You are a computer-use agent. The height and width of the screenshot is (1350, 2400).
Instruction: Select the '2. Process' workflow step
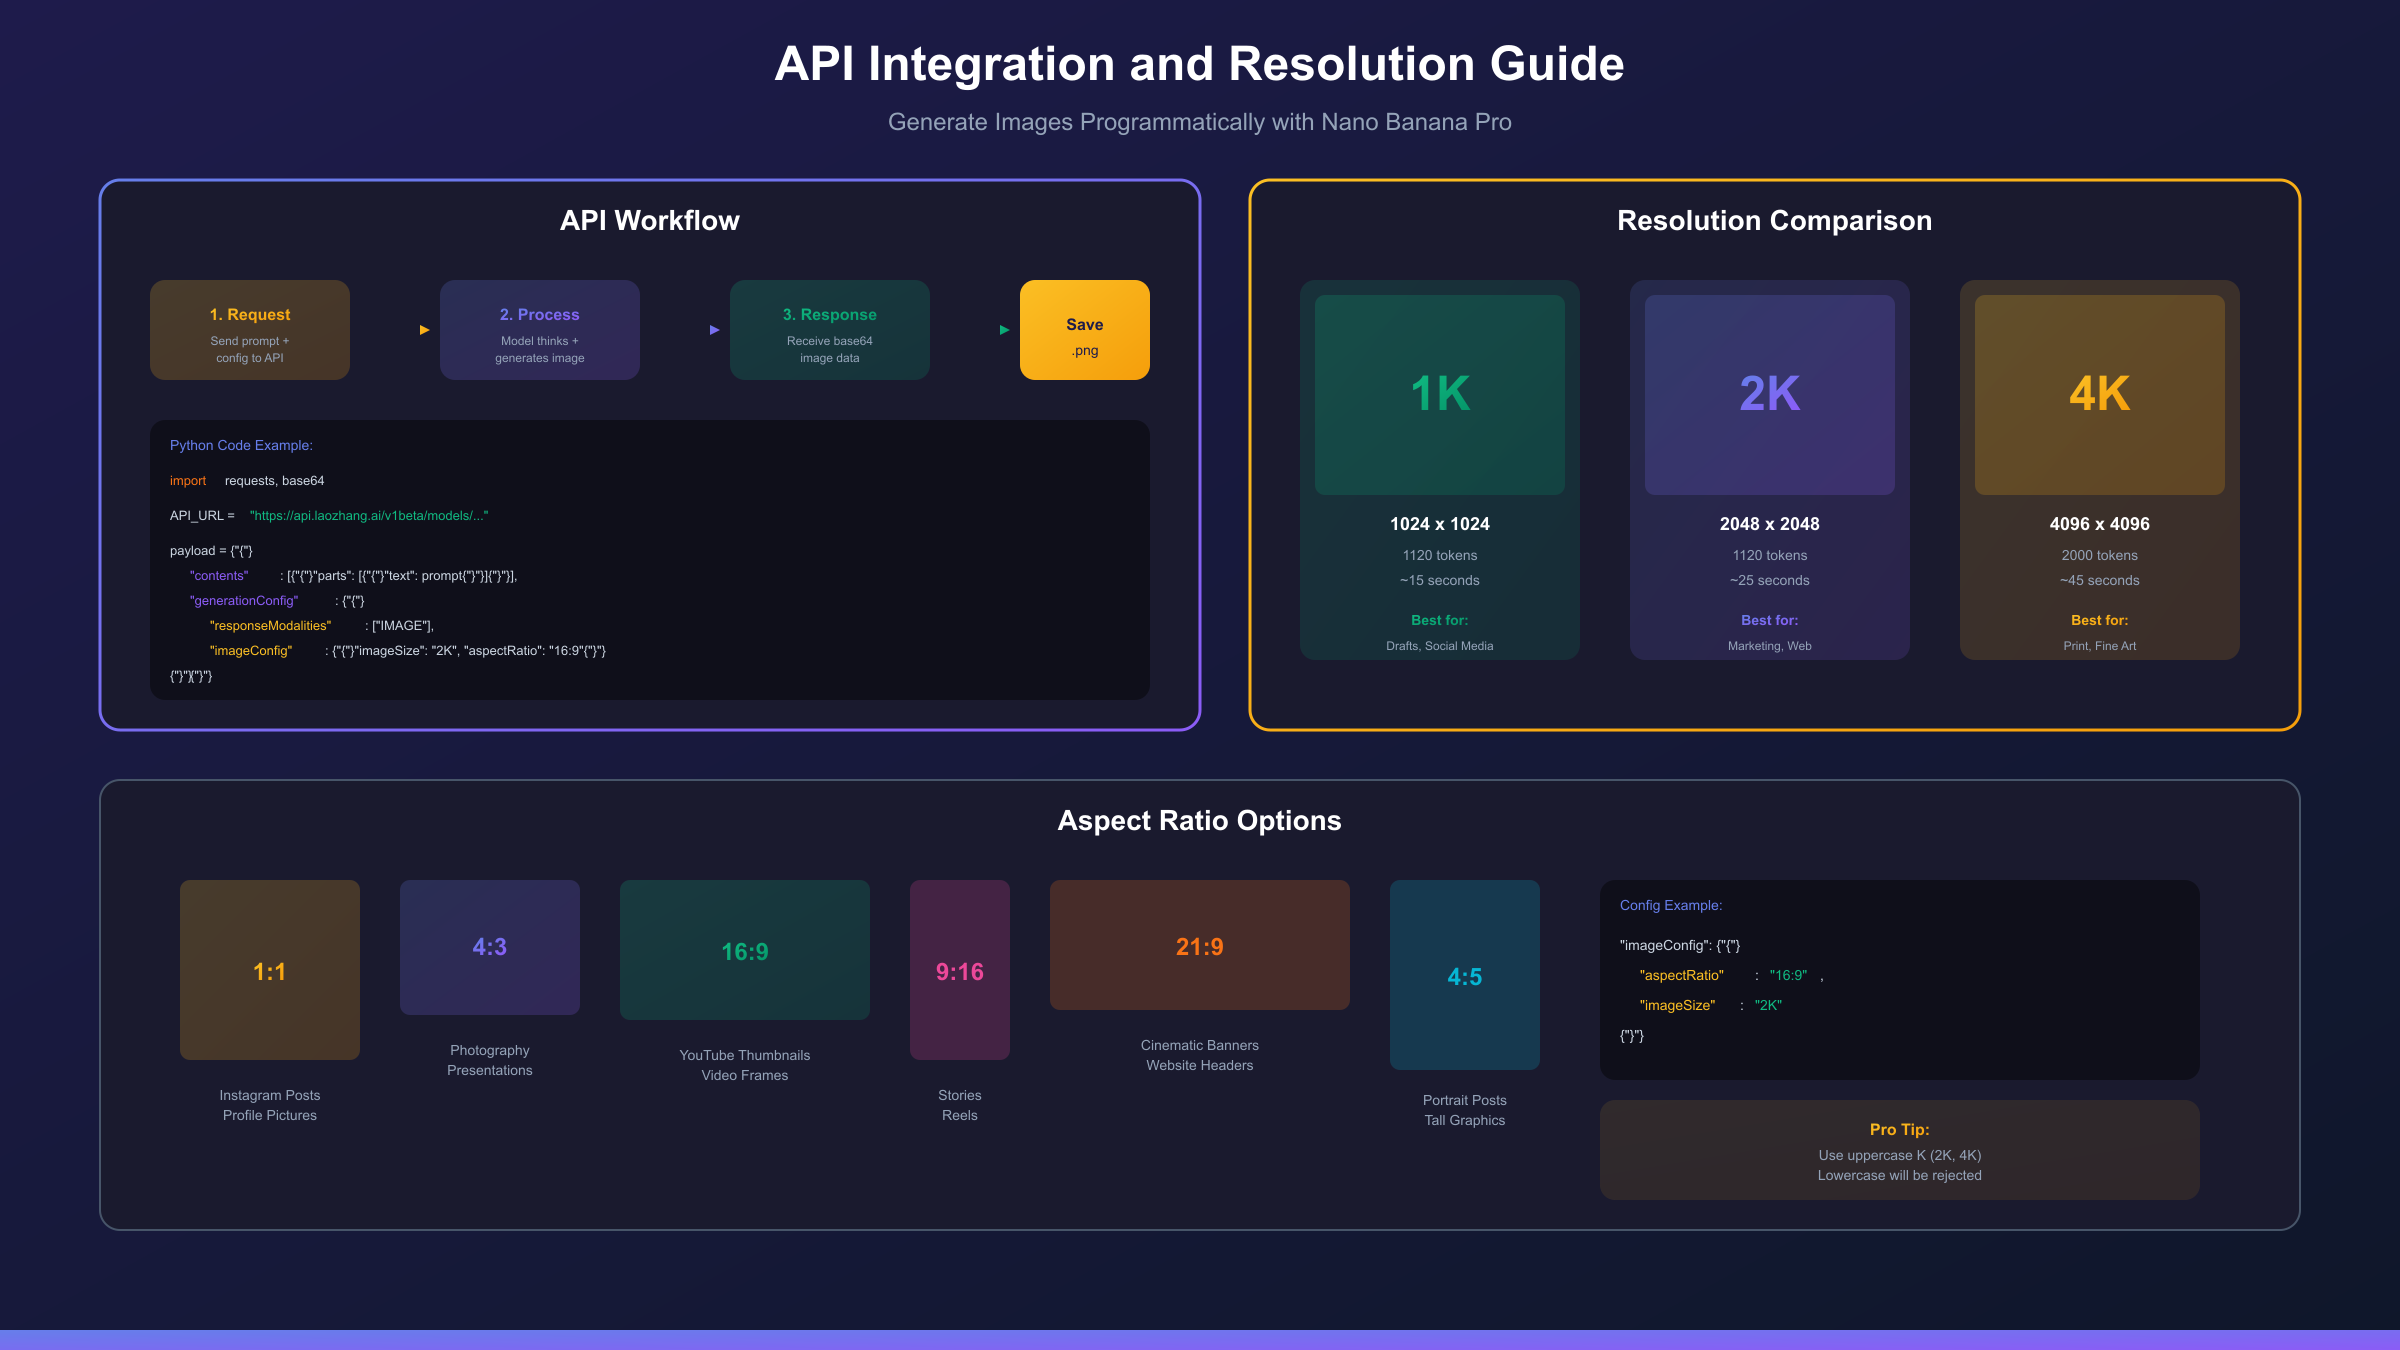(x=539, y=330)
